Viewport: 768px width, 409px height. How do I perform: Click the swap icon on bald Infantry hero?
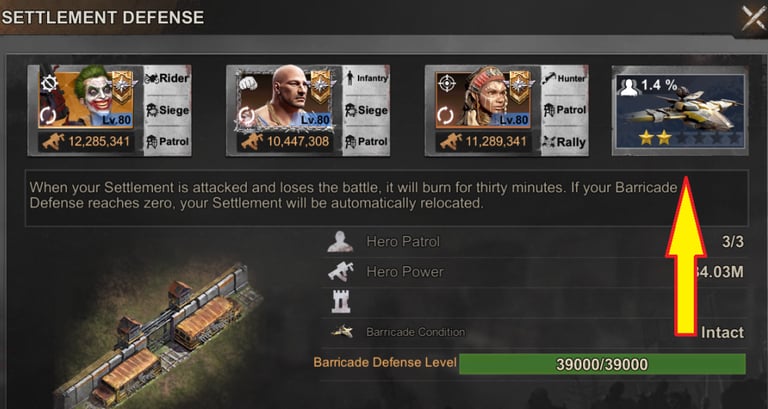pos(247,116)
